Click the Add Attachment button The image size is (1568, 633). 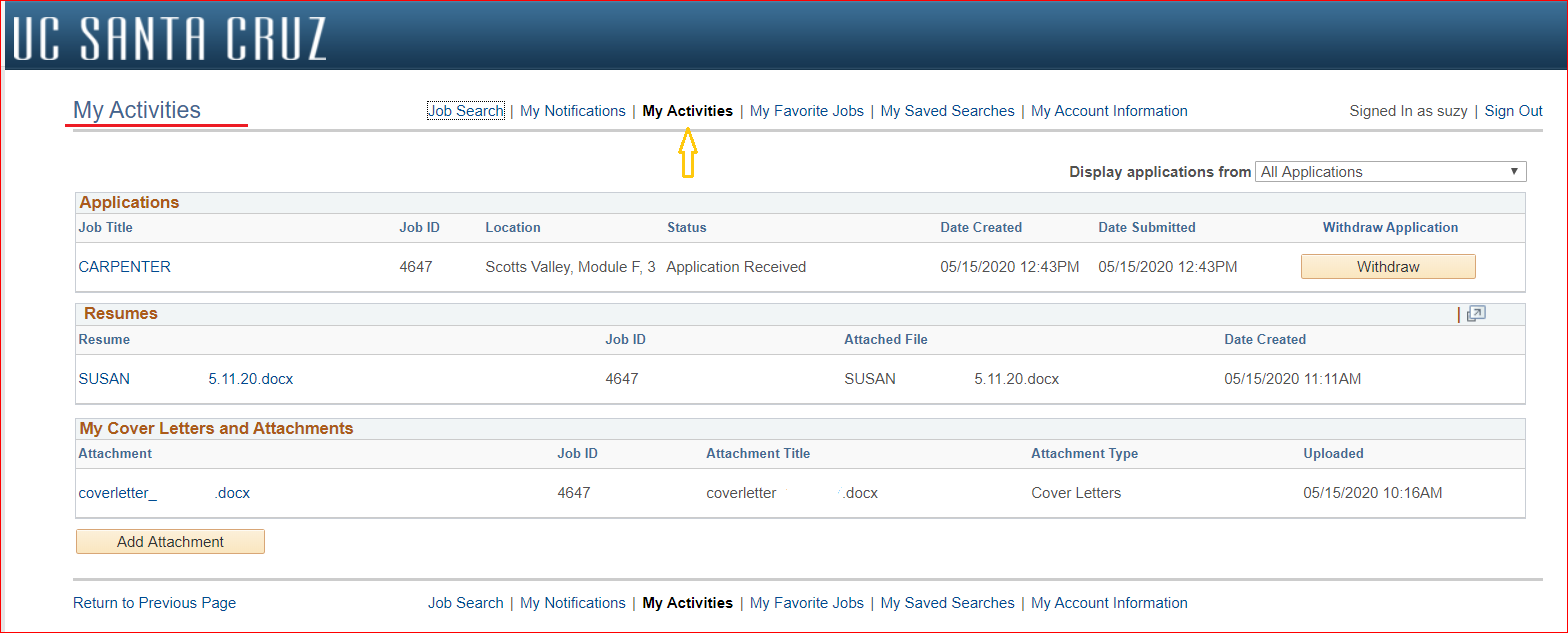(x=170, y=542)
